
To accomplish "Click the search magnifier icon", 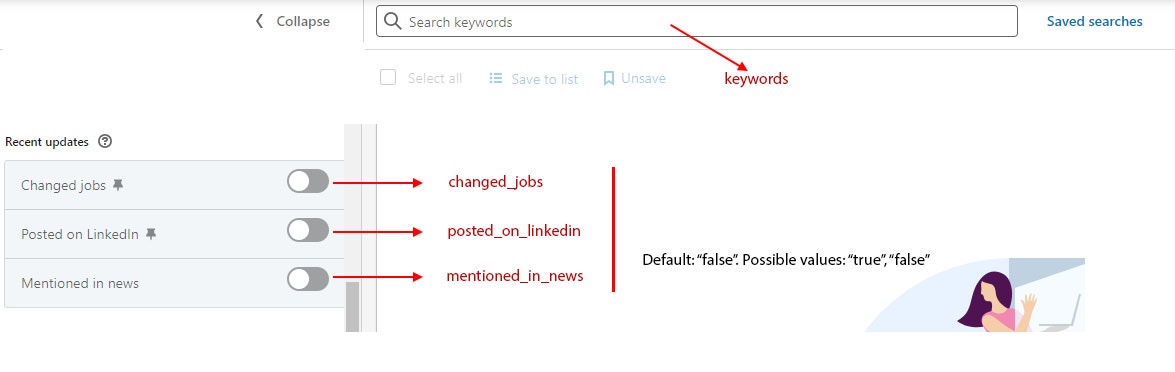I will (x=393, y=22).
